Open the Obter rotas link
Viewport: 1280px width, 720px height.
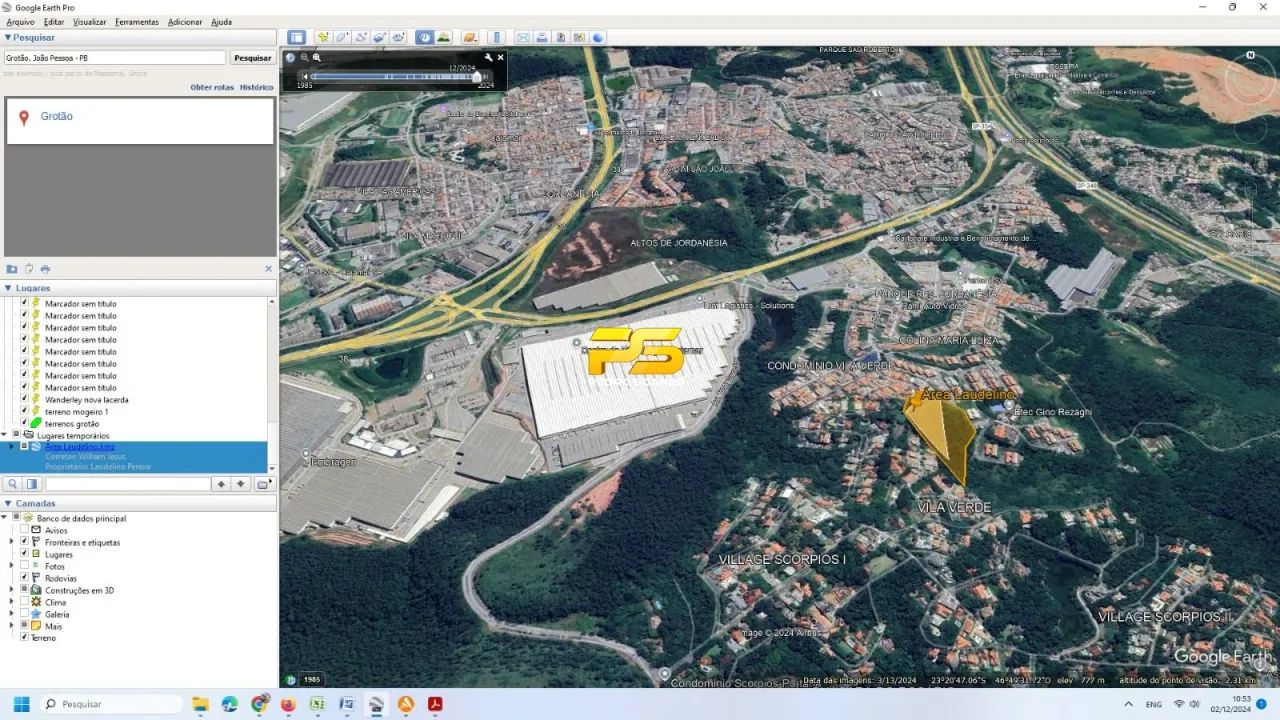[x=212, y=87]
